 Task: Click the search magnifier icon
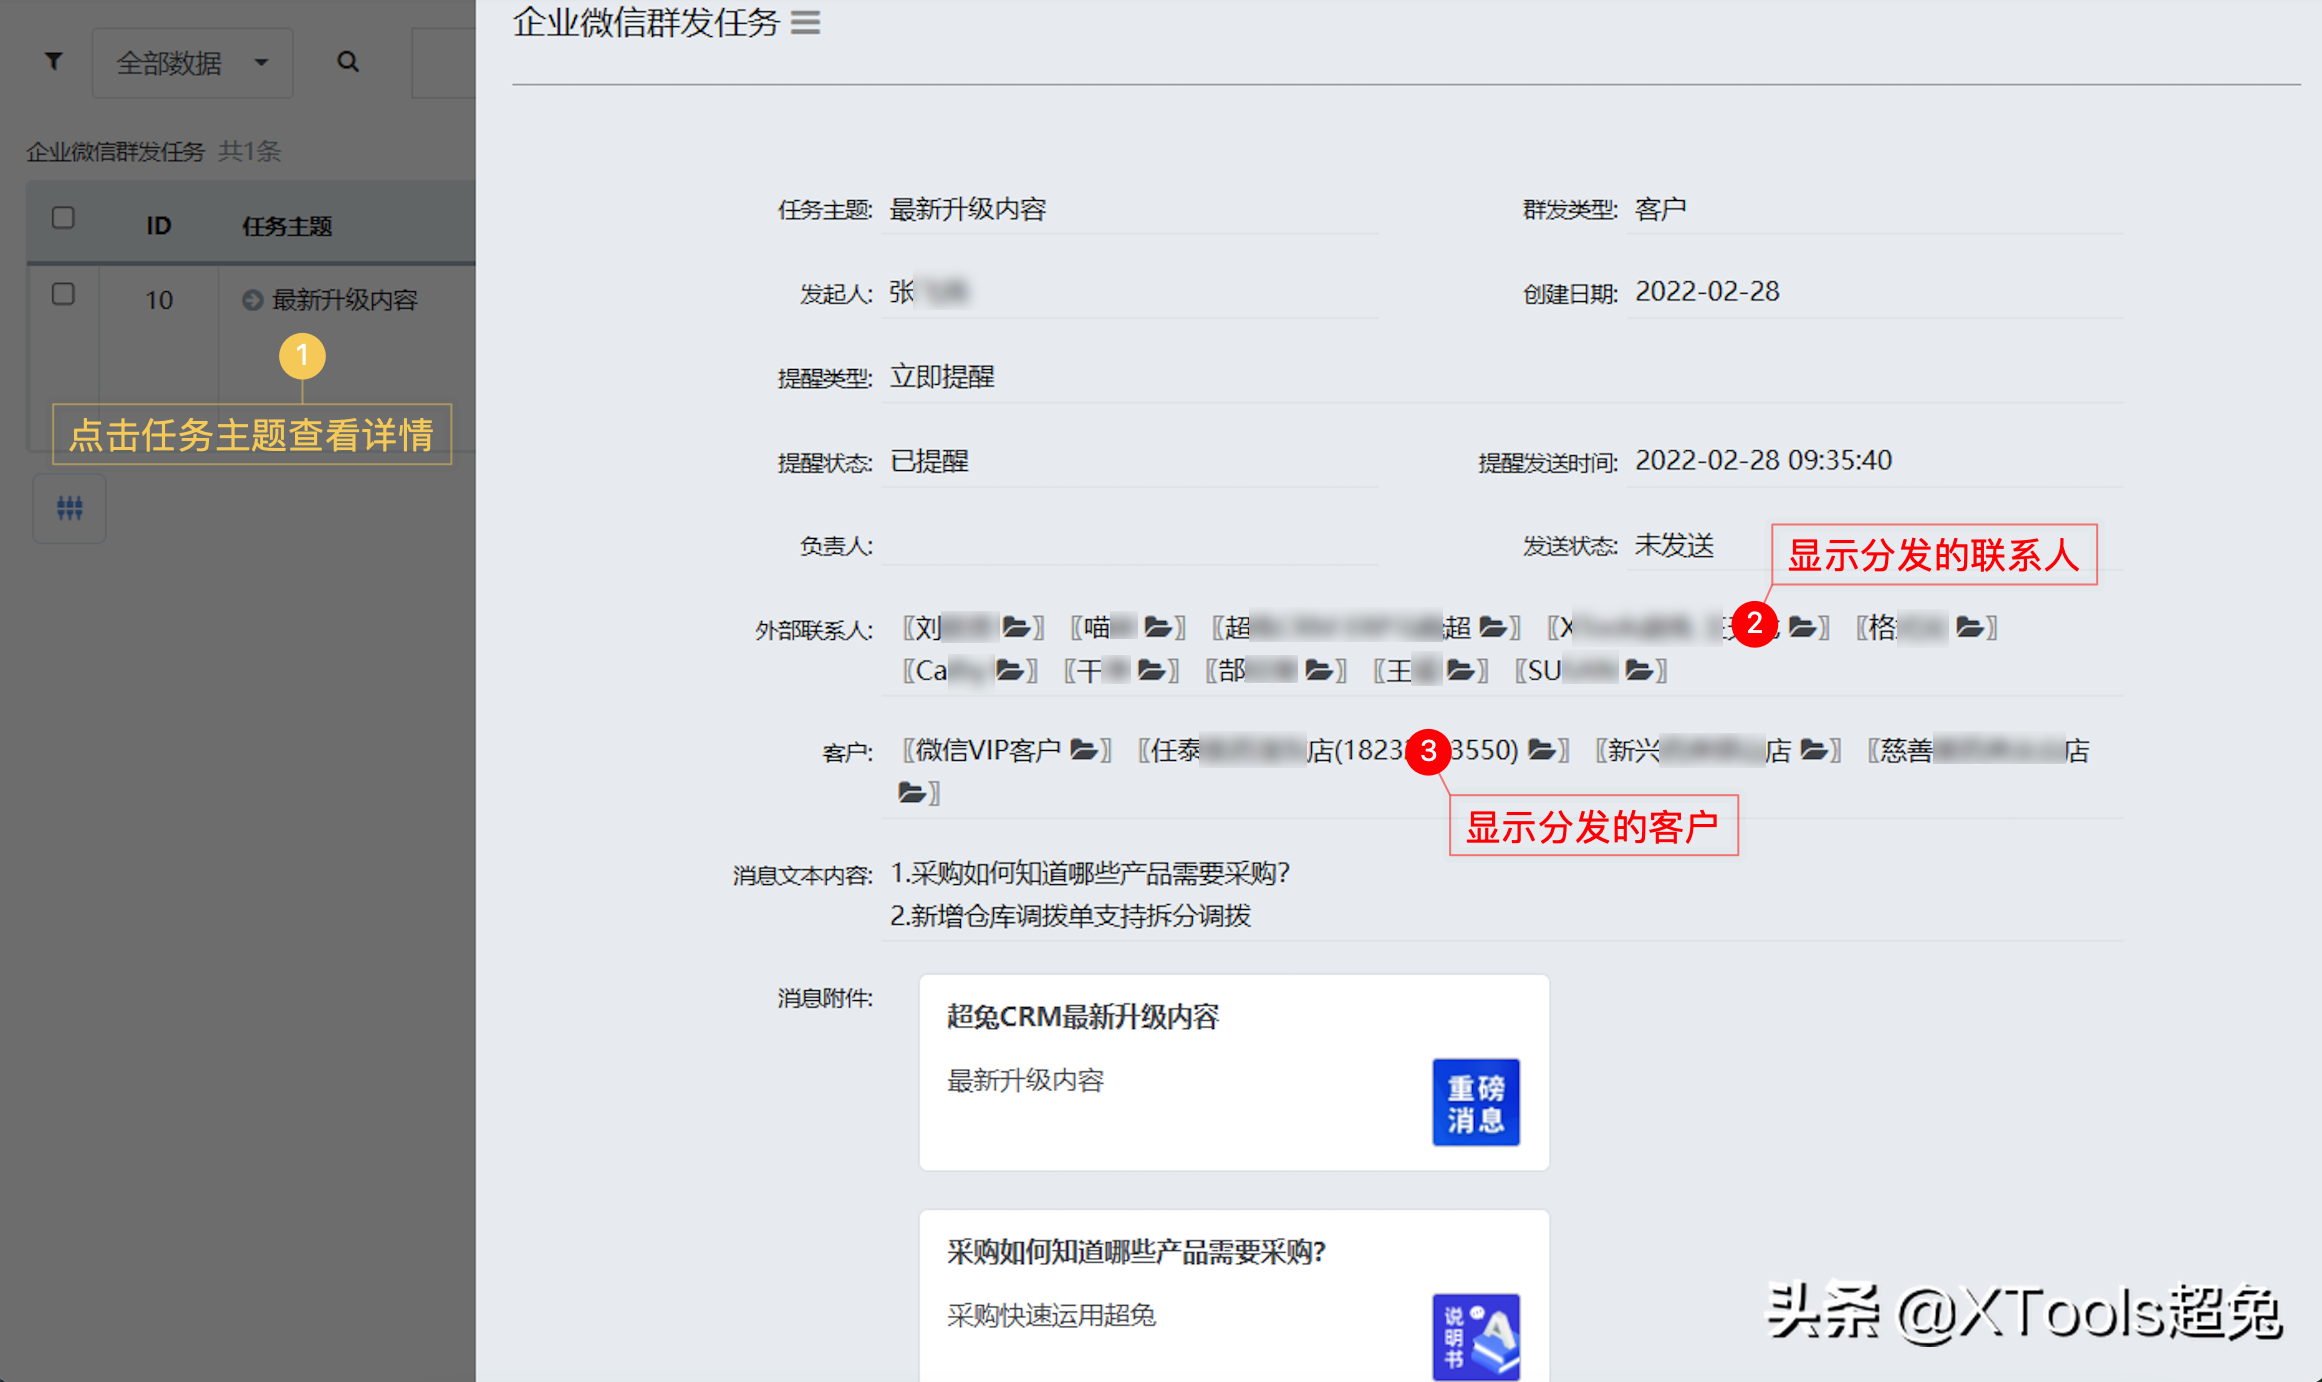click(347, 62)
